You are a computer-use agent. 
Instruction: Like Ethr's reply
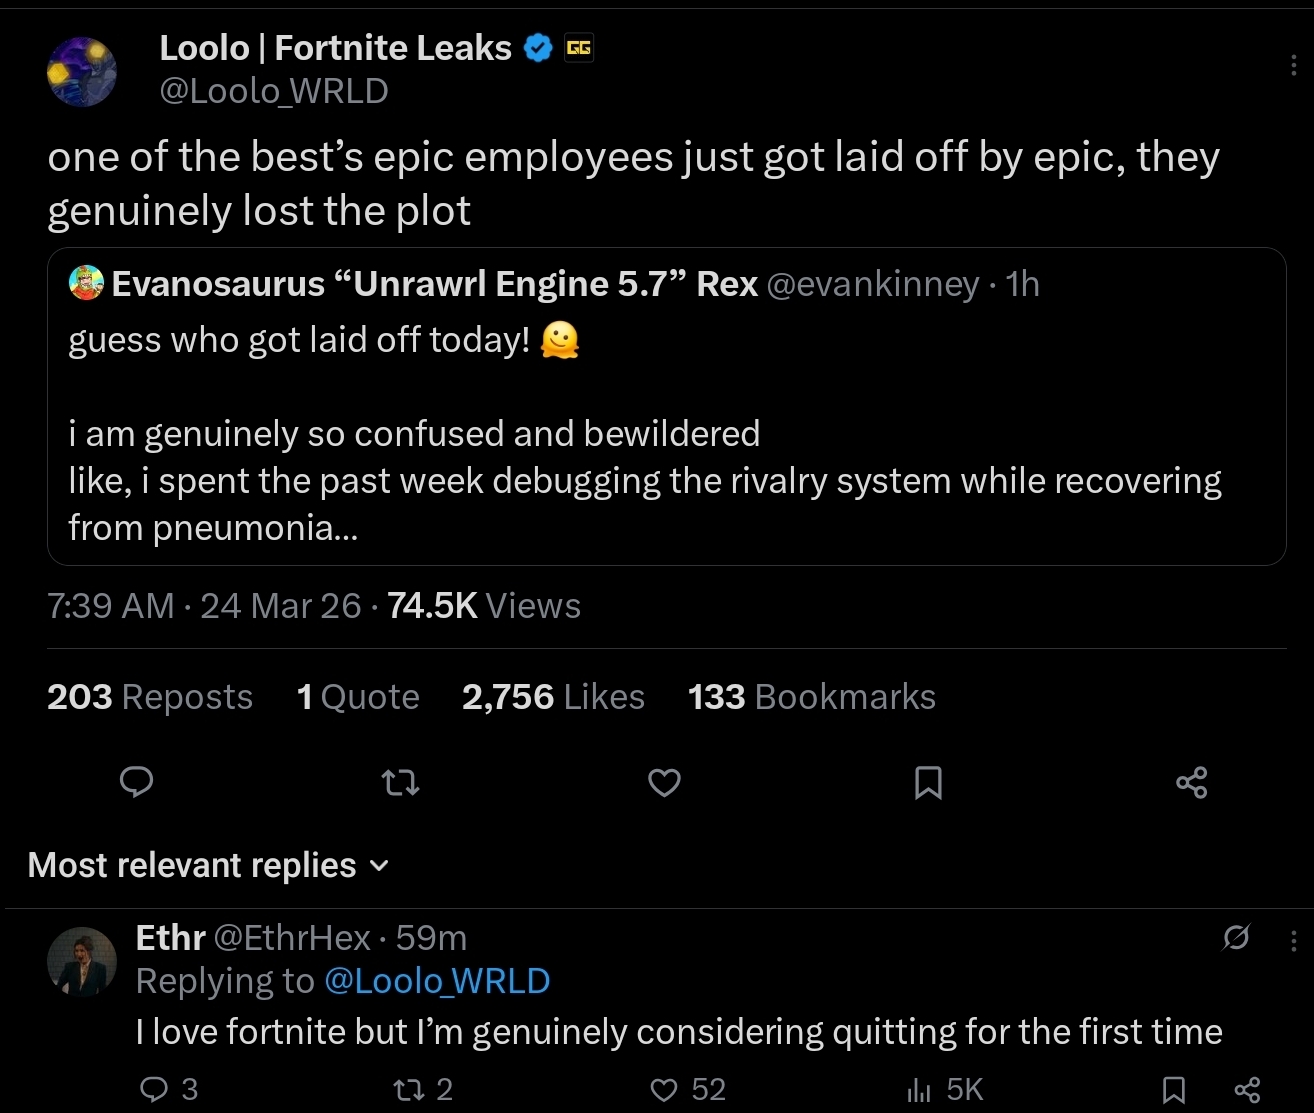tap(664, 1089)
